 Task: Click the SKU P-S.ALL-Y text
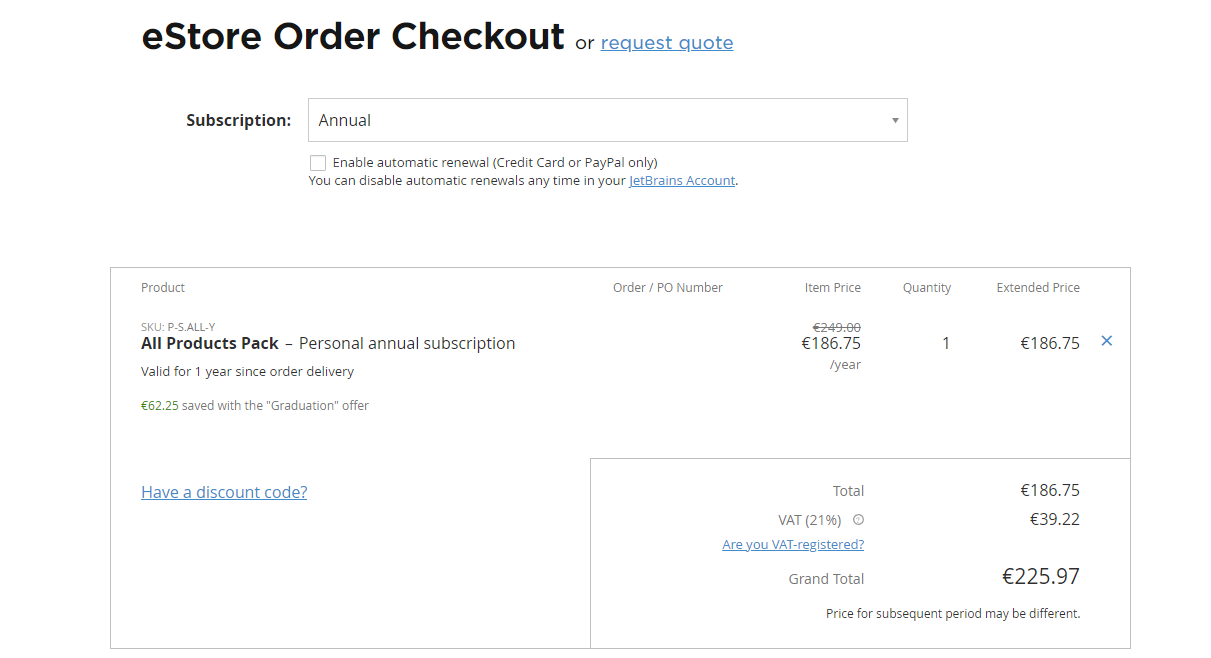tap(178, 327)
